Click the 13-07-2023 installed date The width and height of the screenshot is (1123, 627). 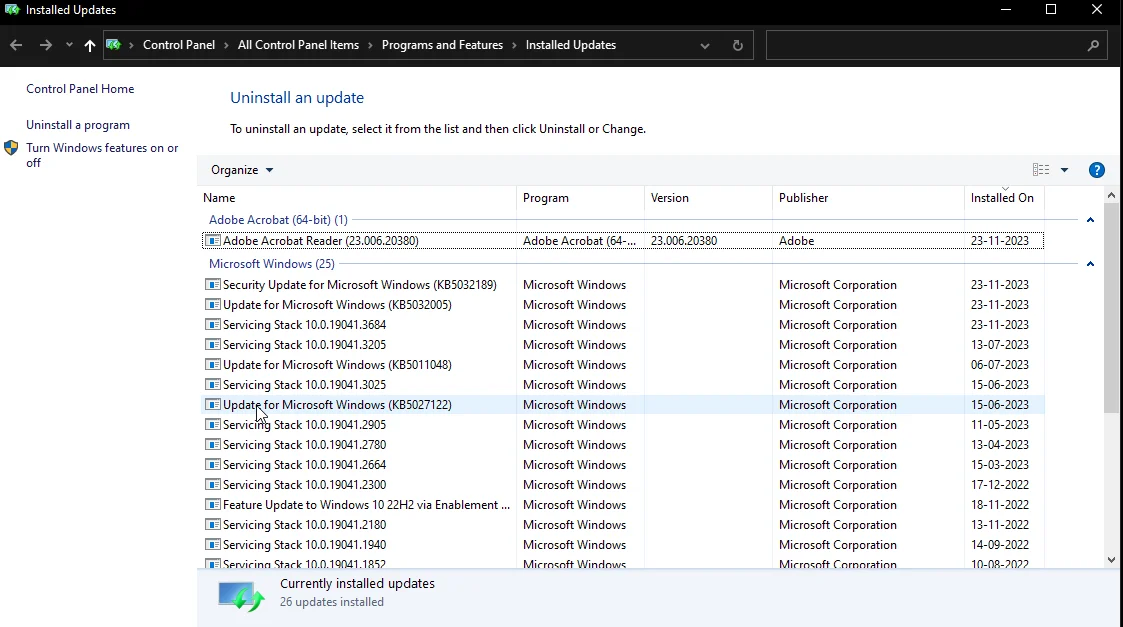point(1000,345)
